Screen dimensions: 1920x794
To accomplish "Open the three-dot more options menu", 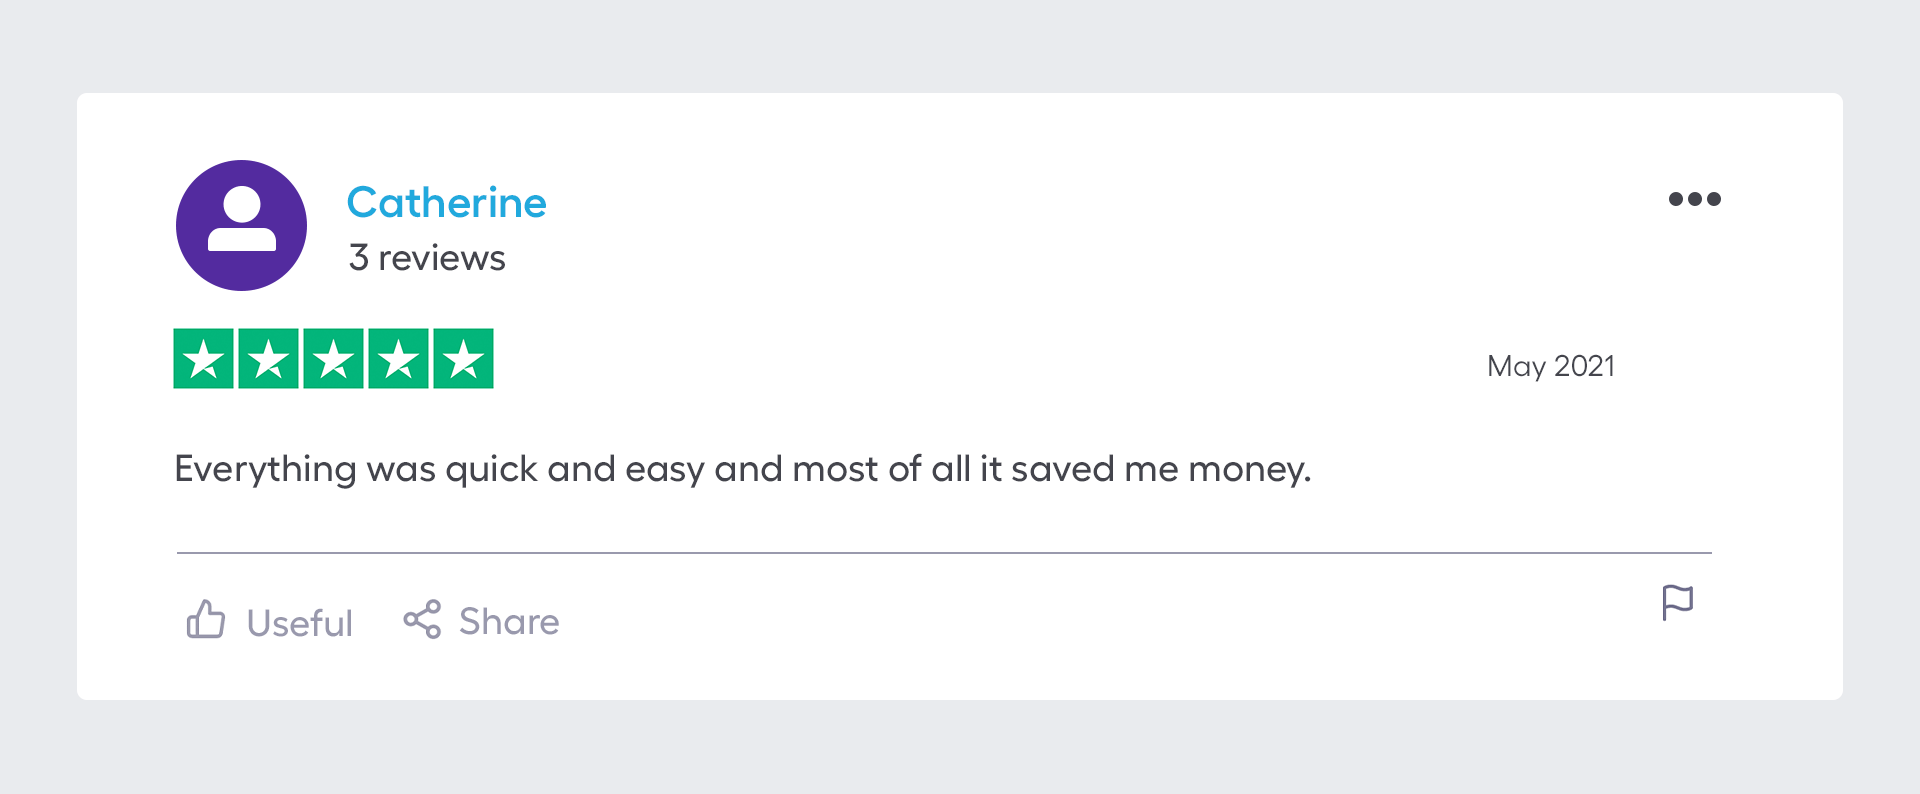I will tap(1694, 199).
